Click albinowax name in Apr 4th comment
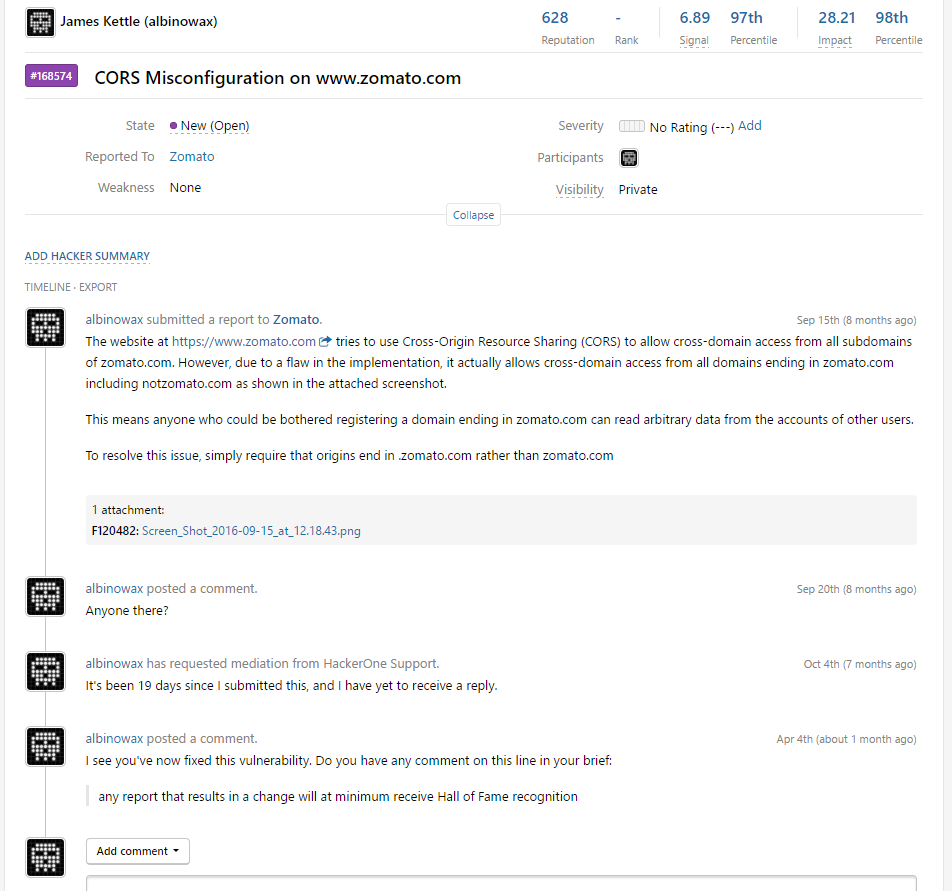 pos(114,739)
